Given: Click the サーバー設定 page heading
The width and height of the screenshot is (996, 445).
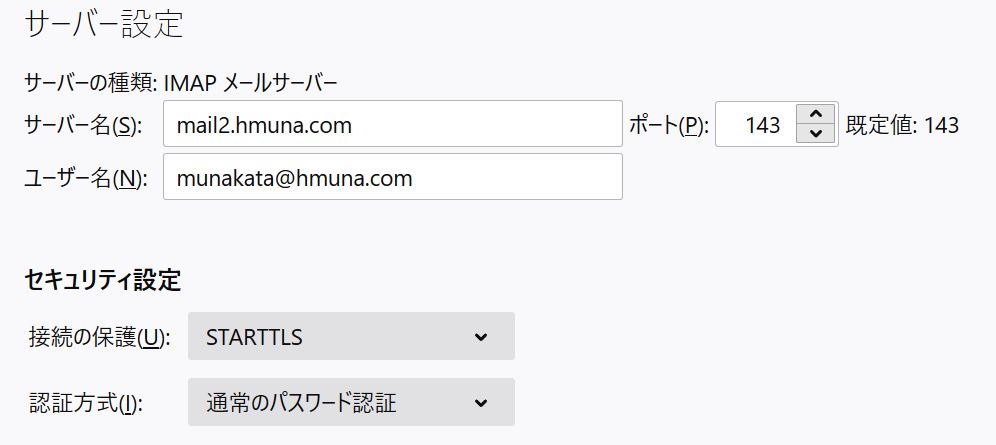Looking at the screenshot, I should point(104,25).
